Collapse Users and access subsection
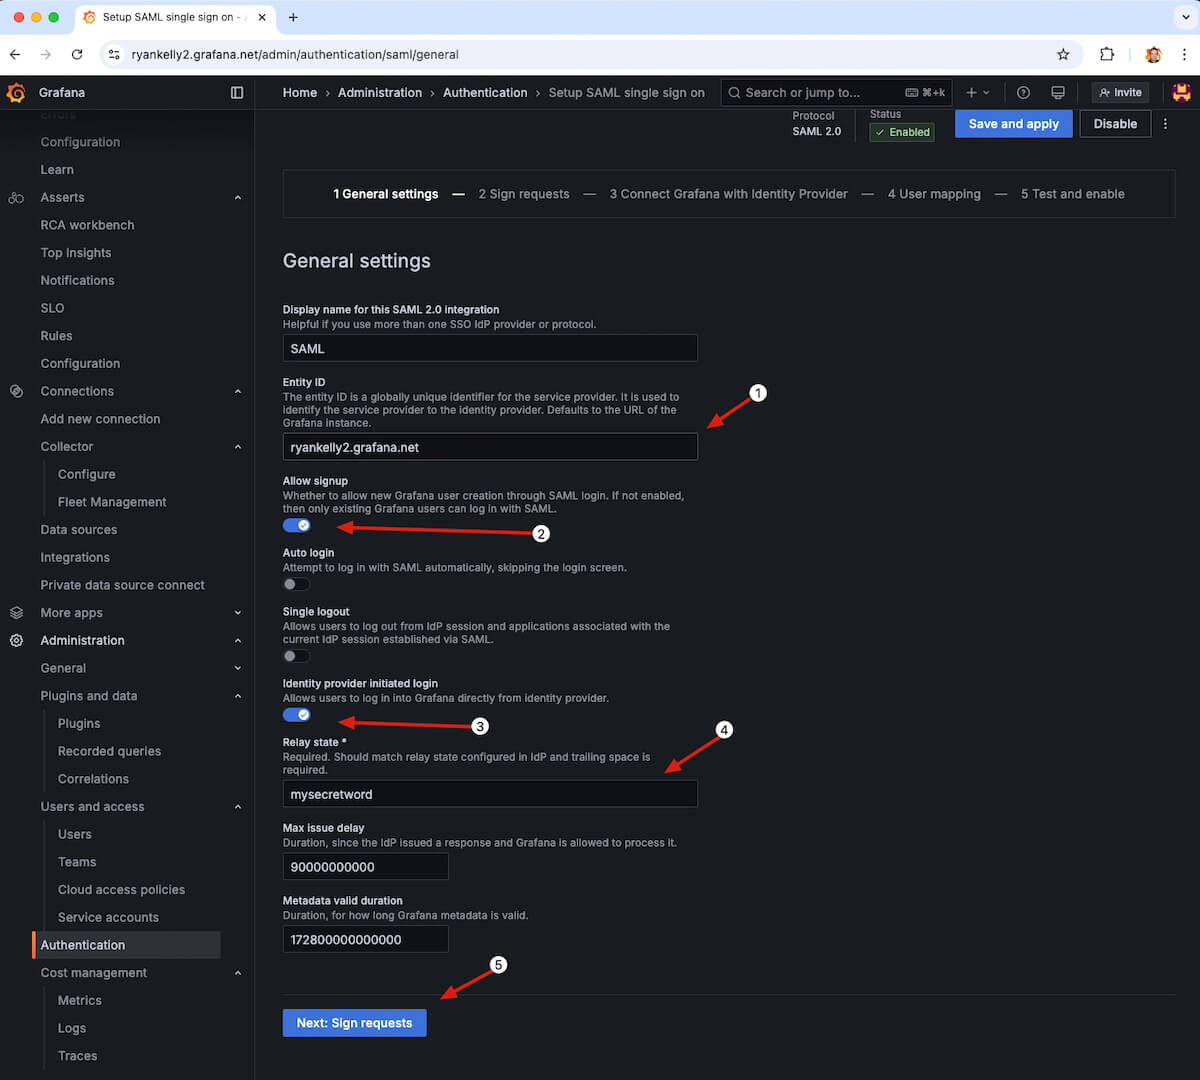 tap(238, 807)
